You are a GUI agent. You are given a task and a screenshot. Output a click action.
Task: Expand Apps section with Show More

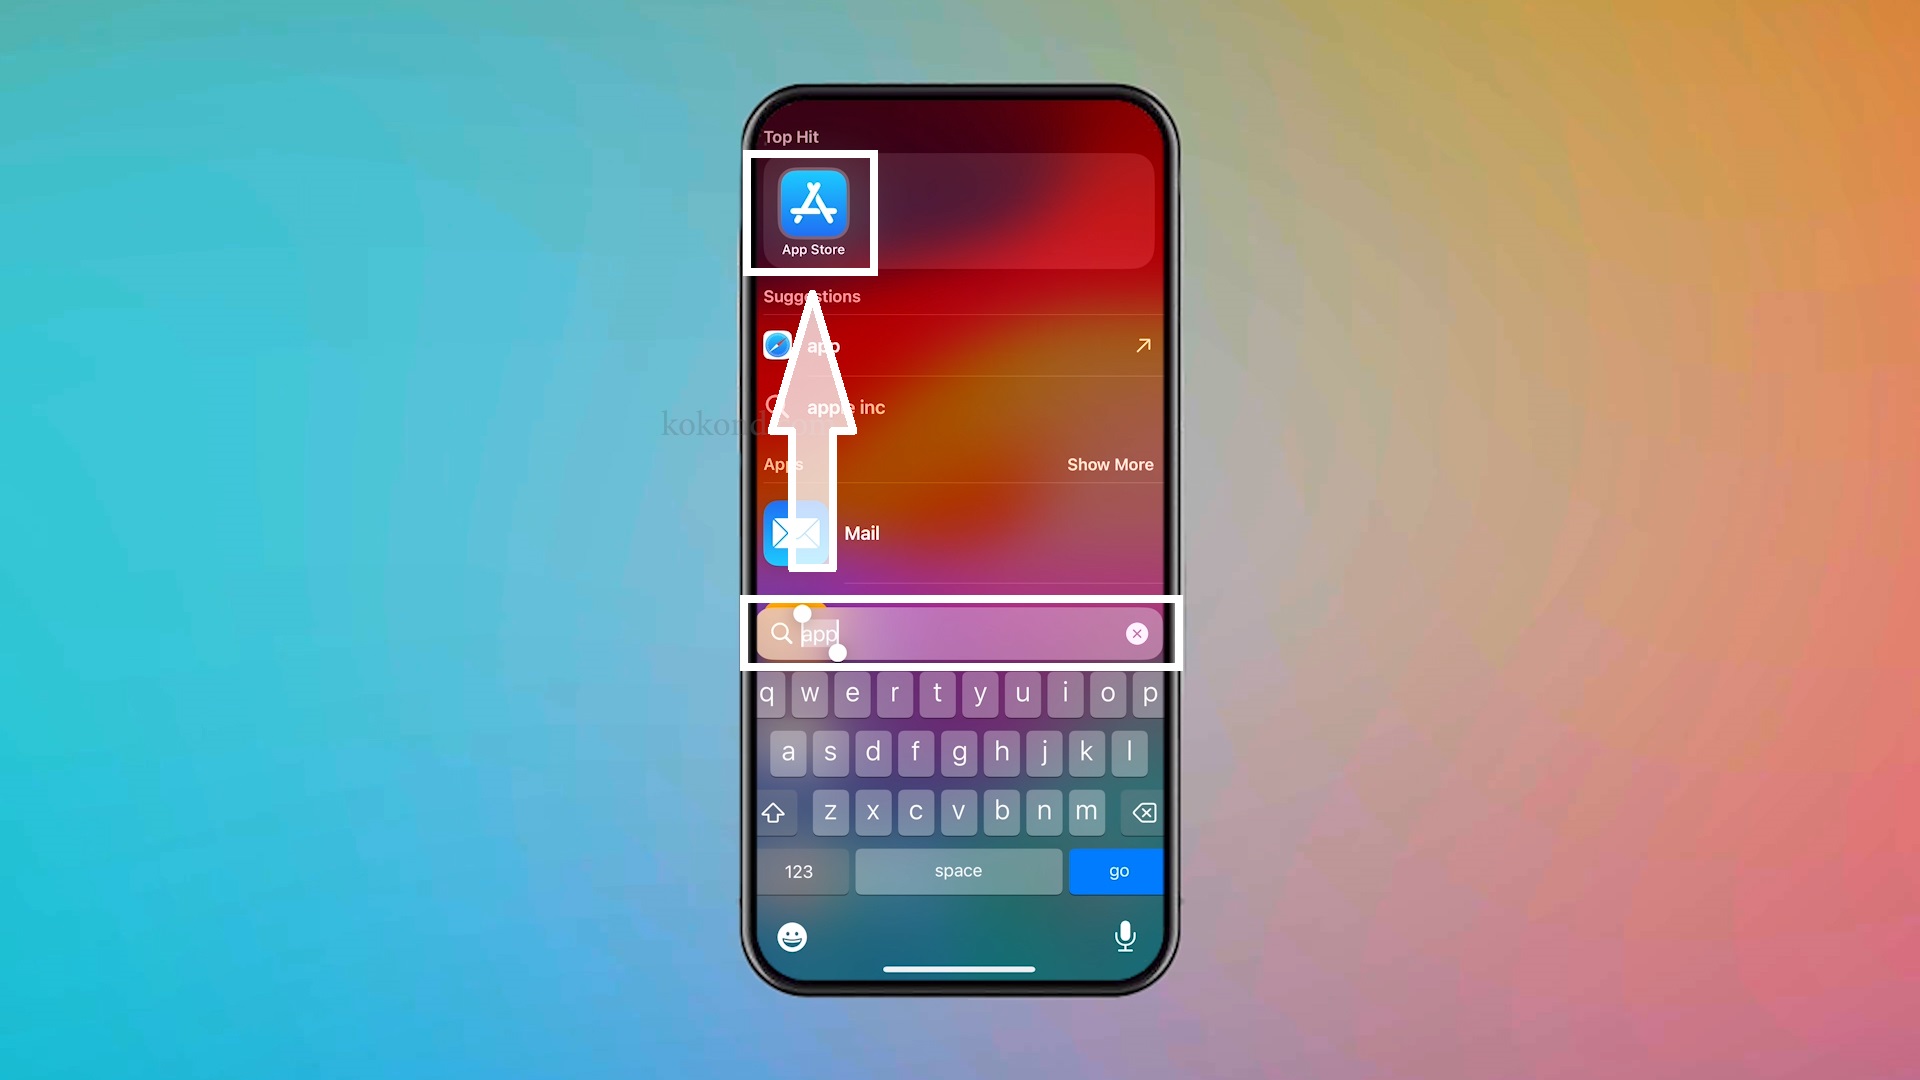[x=1110, y=464]
